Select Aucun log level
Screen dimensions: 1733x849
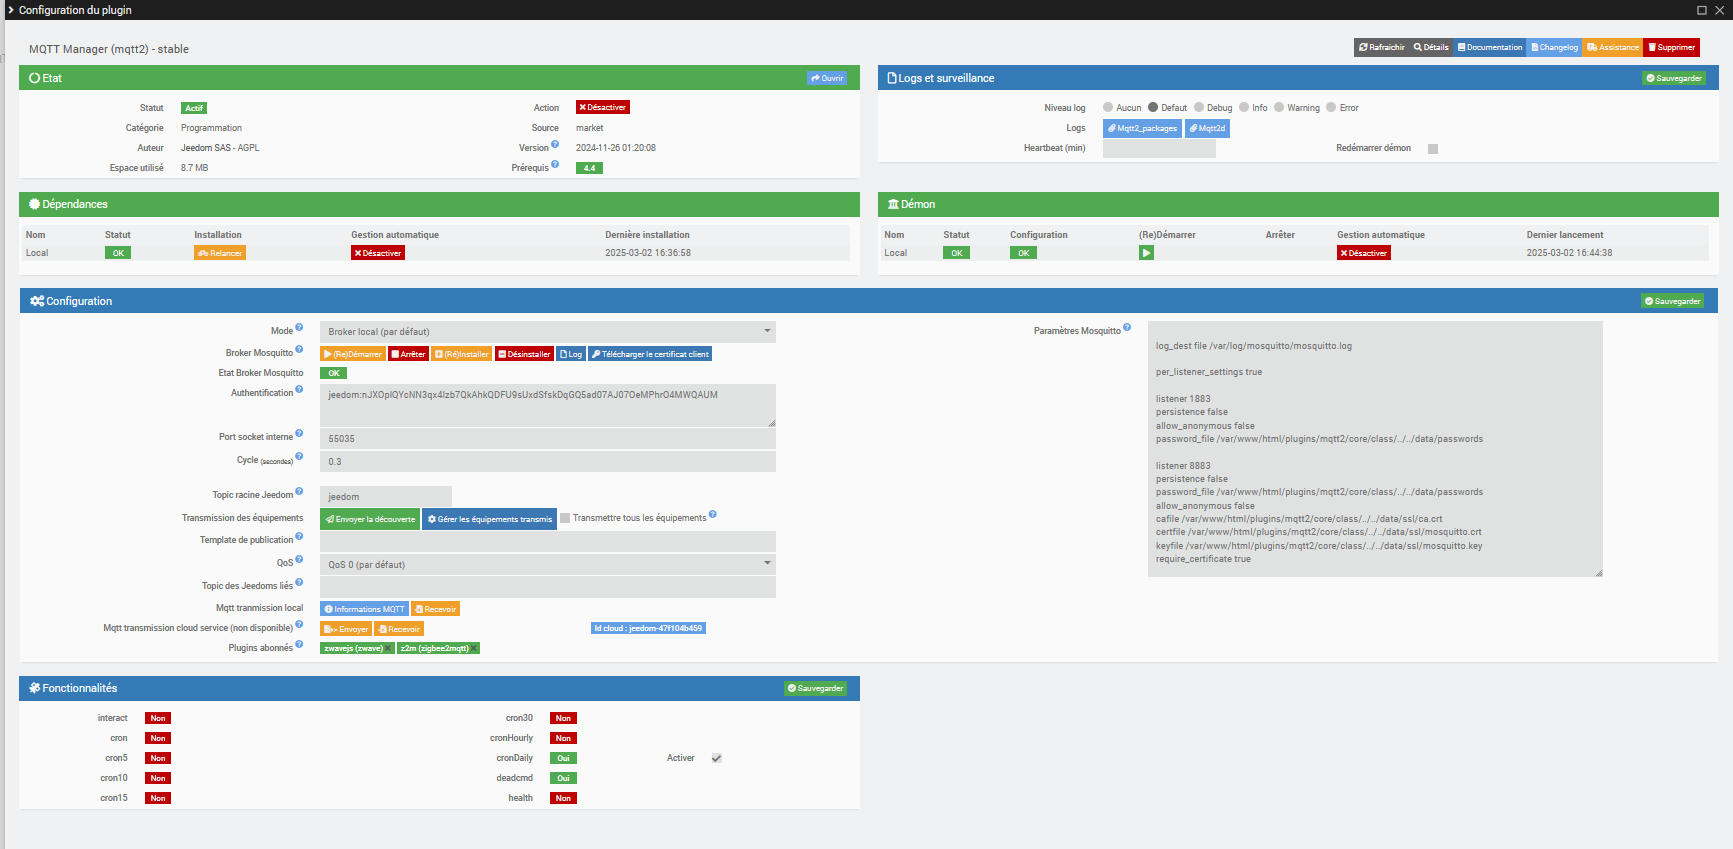point(1108,107)
